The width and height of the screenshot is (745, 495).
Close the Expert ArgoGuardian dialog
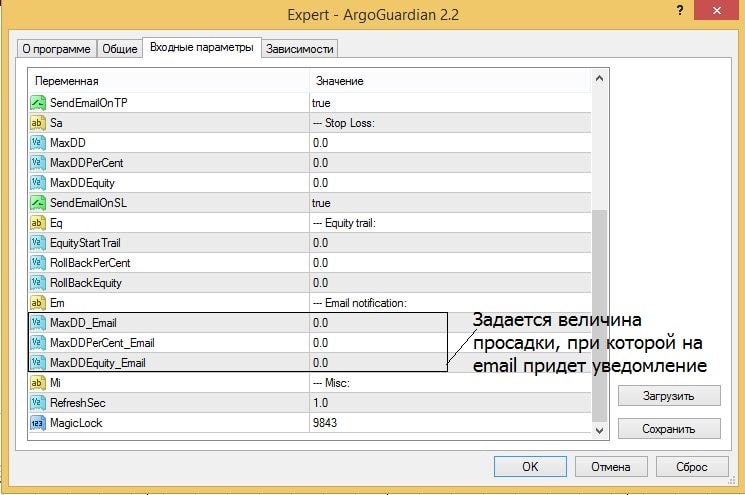717,10
